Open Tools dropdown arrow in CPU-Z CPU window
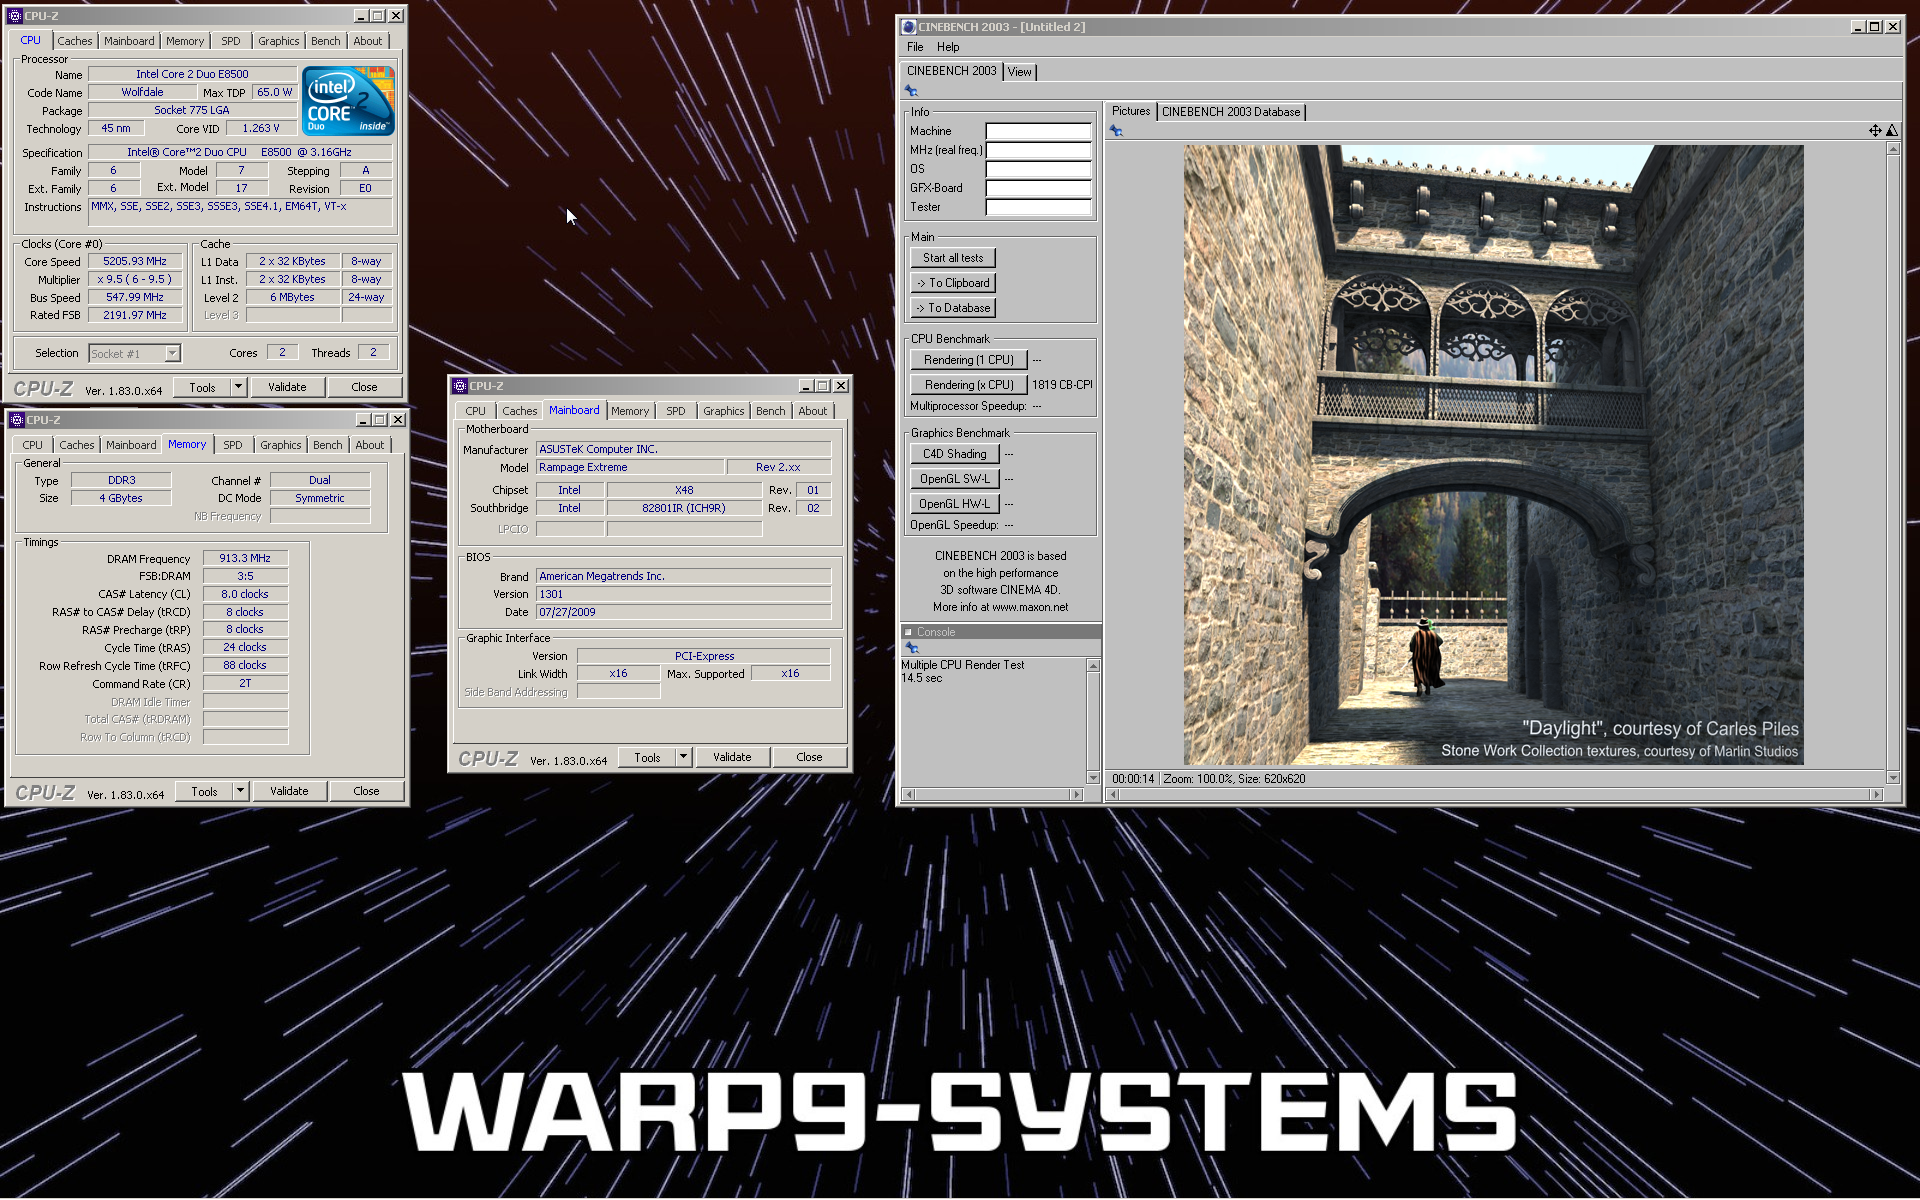Screen dimensions: 1920x1200 (x=238, y=387)
